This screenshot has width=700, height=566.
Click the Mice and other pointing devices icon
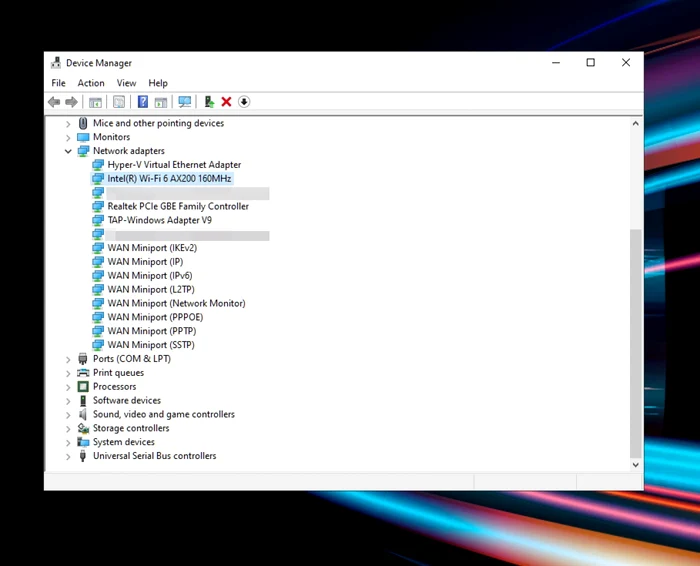83,123
